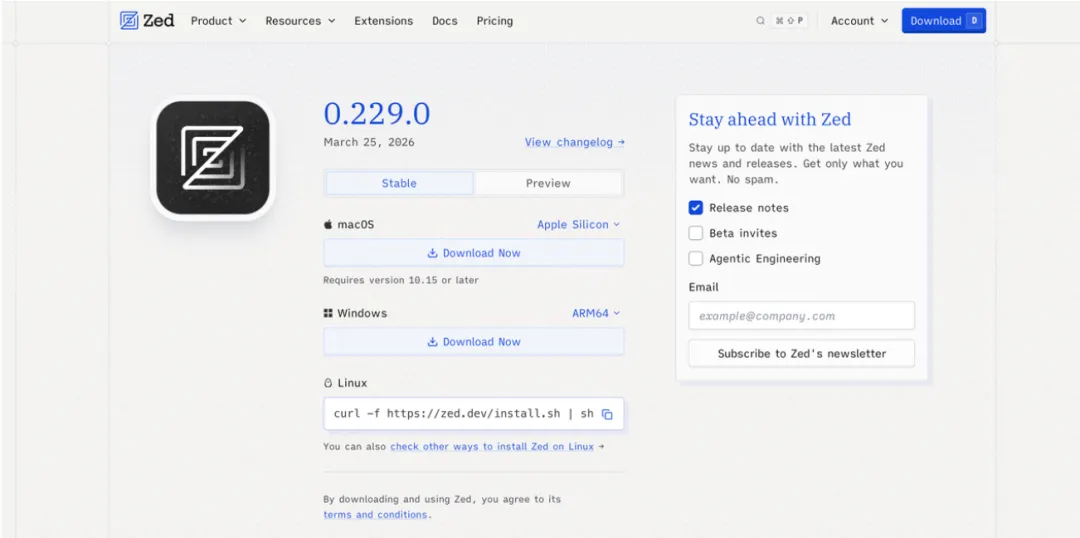The image size is (1080, 538).
Task: Open the terms and conditions link
Action: click(x=375, y=515)
